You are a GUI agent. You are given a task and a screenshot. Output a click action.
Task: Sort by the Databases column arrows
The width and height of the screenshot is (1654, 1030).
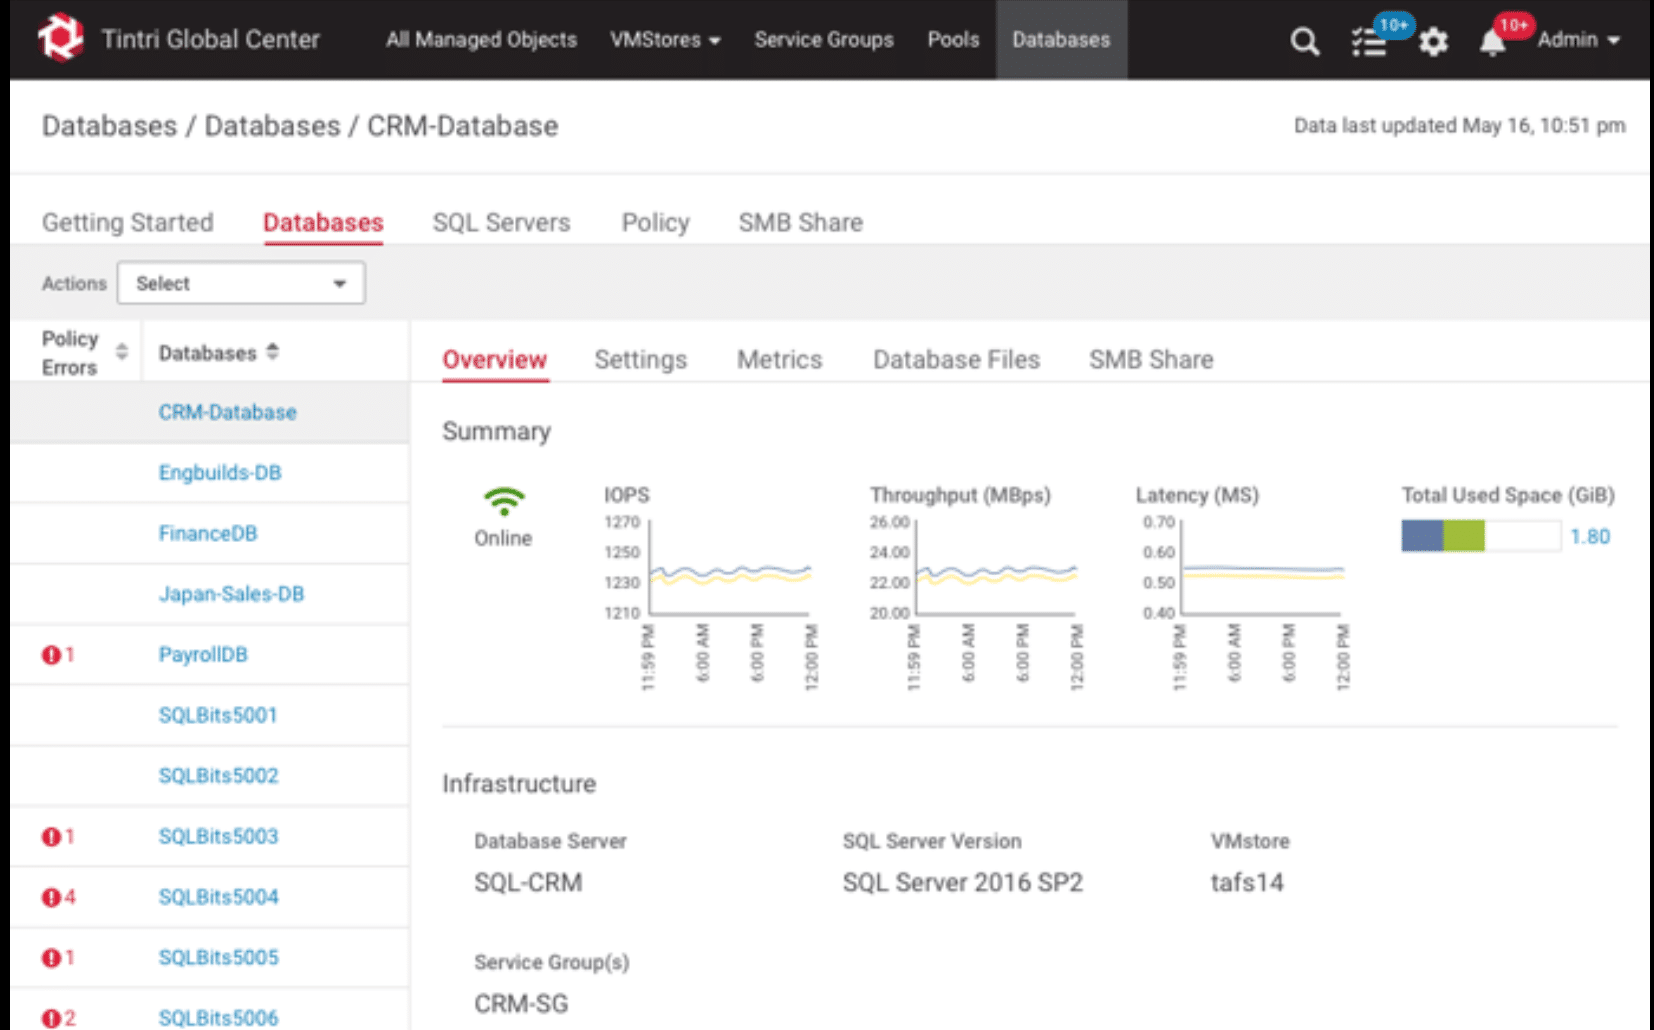click(273, 352)
